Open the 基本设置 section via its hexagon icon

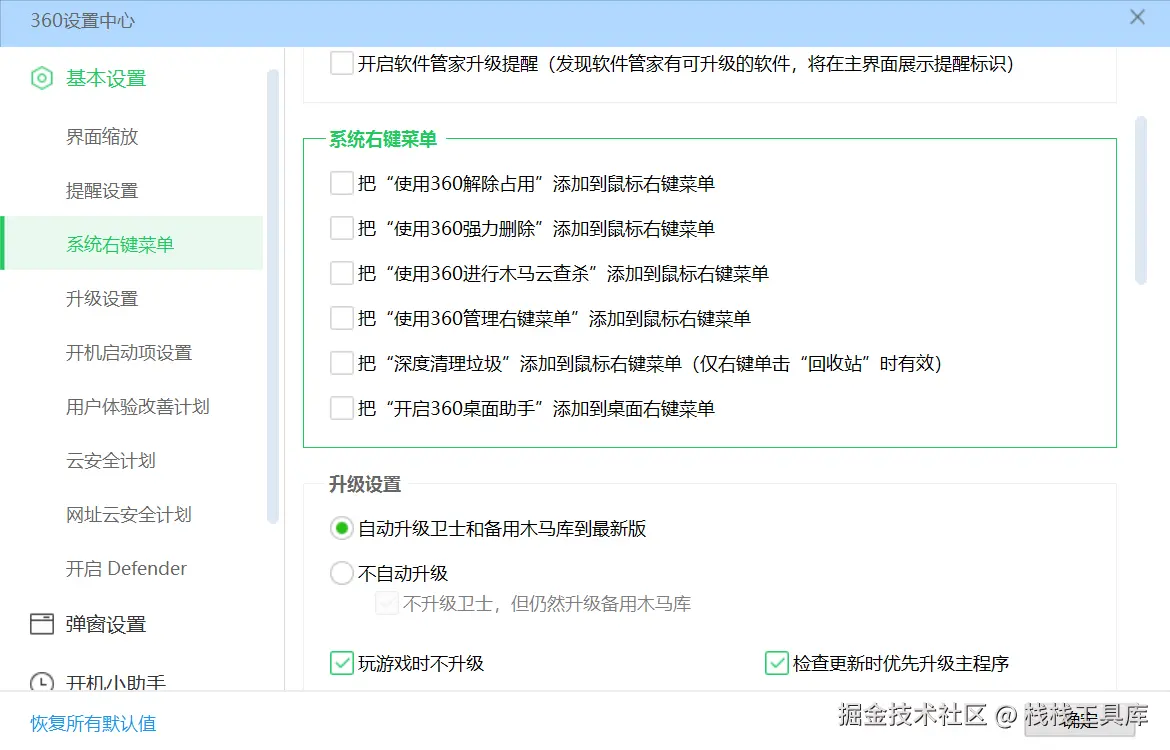pos(42,78)
